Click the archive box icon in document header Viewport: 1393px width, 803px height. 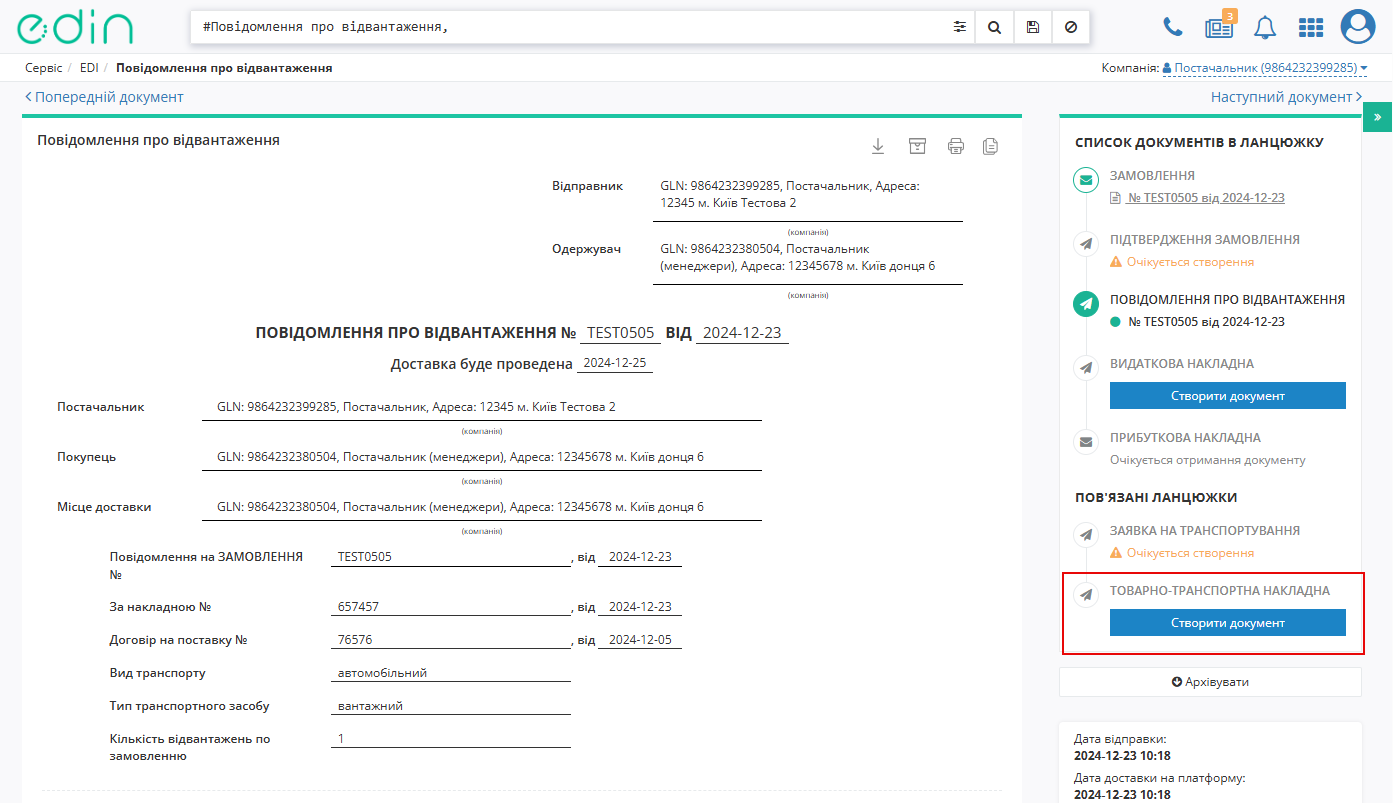coord(917,146)
